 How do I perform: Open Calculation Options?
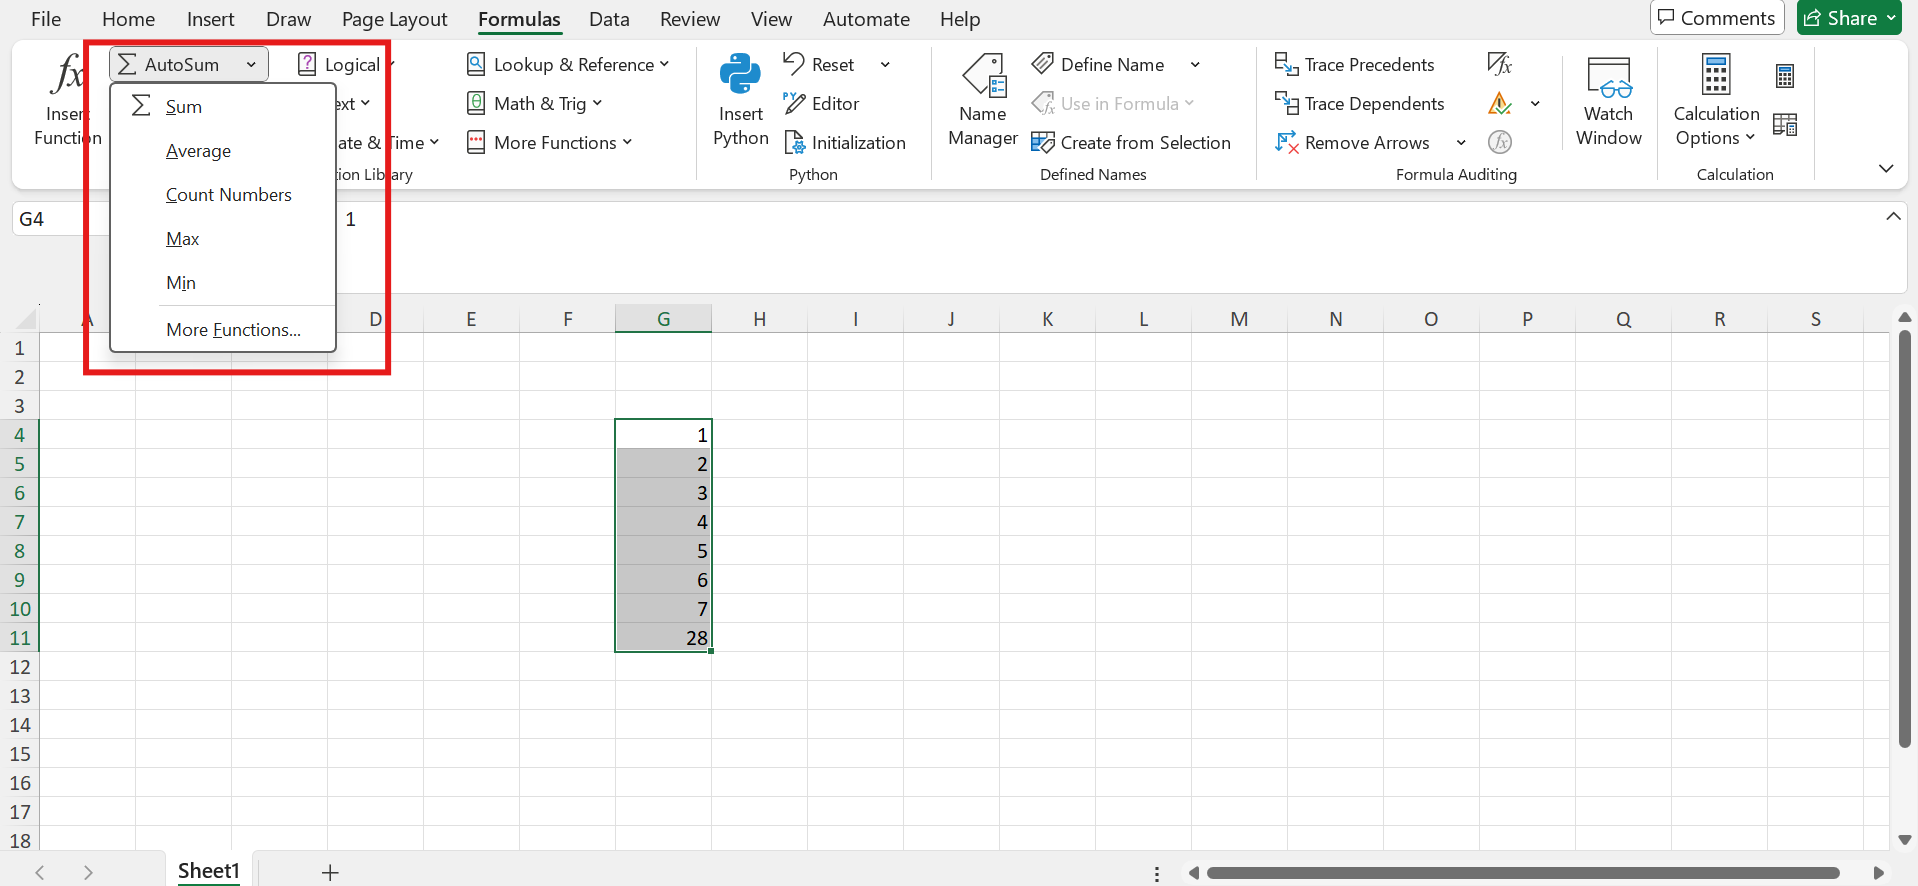(1716, 100)
